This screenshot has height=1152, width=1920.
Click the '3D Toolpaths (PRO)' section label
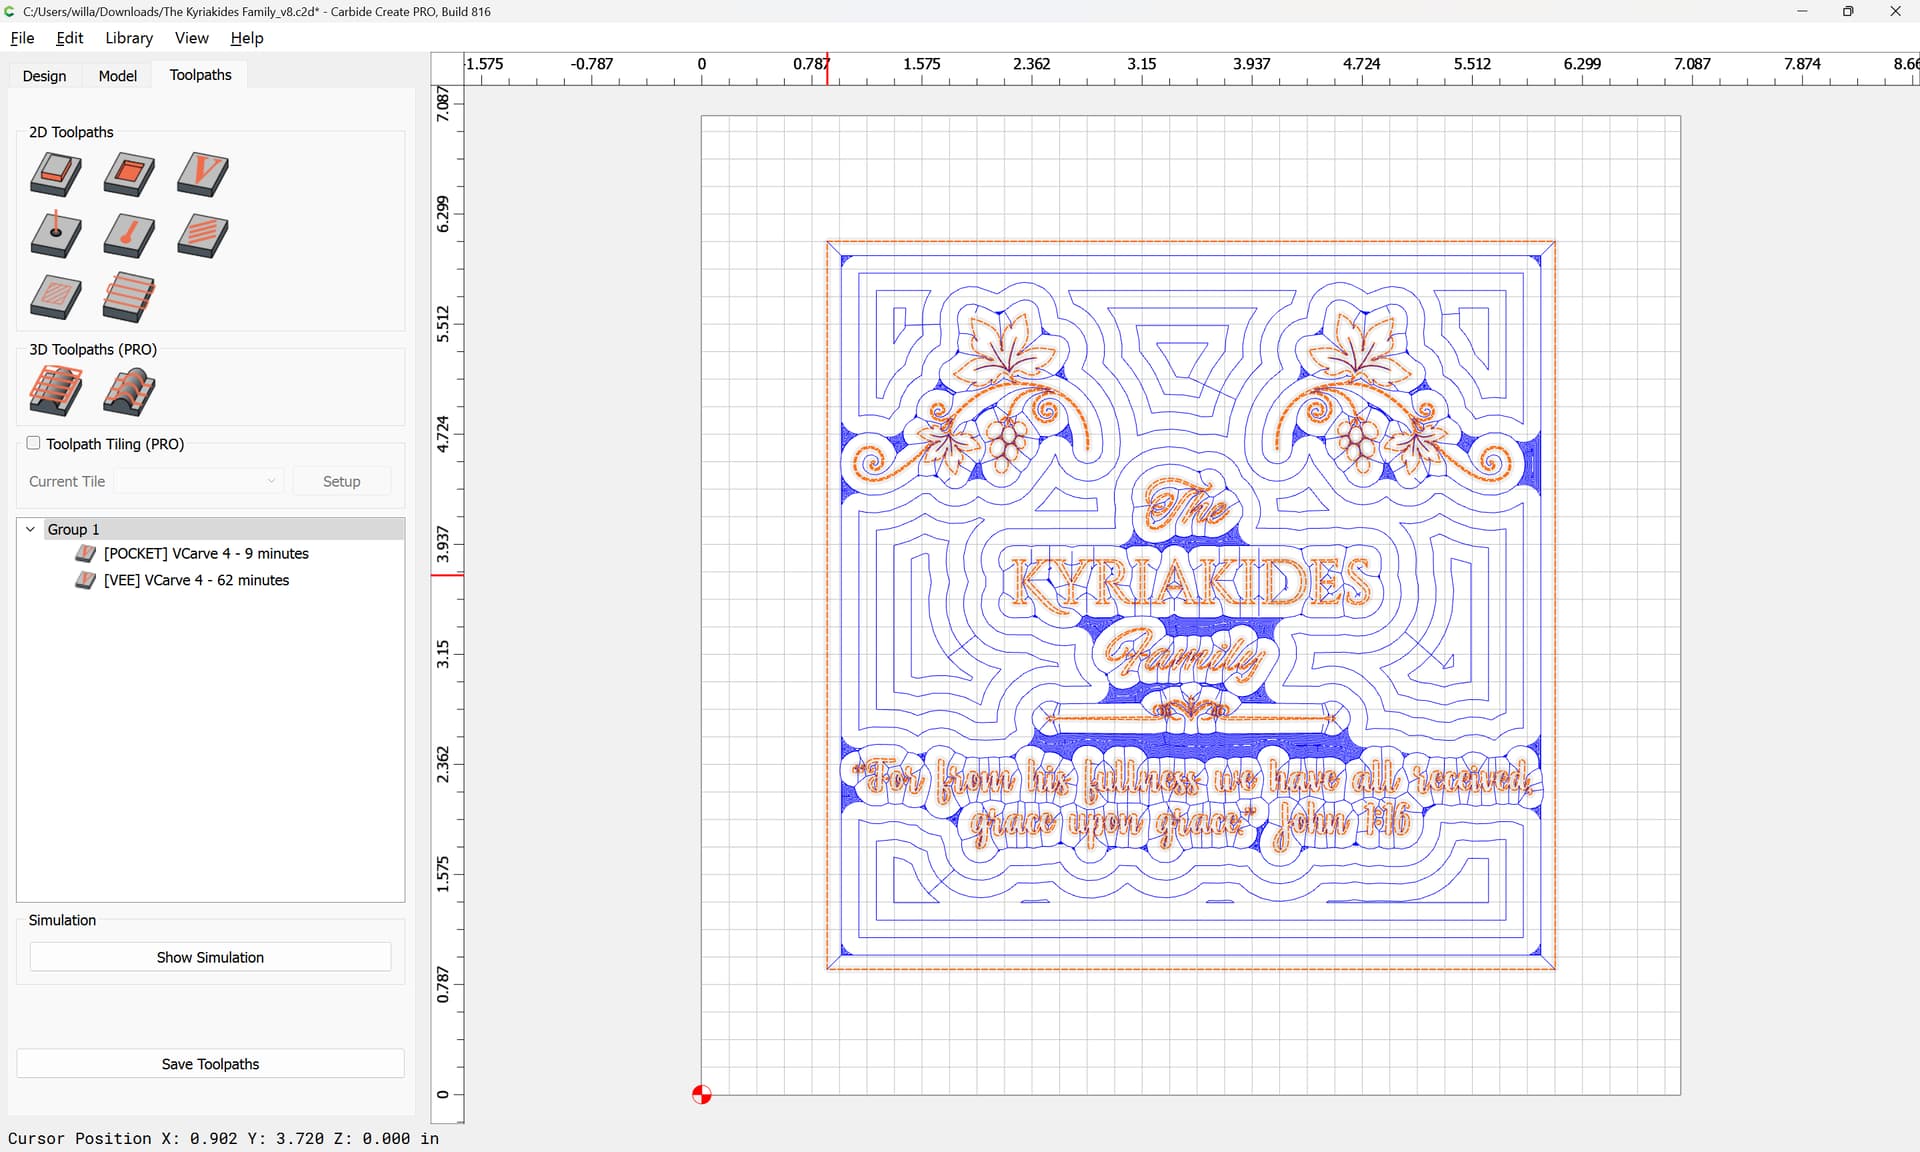(93, 349)
